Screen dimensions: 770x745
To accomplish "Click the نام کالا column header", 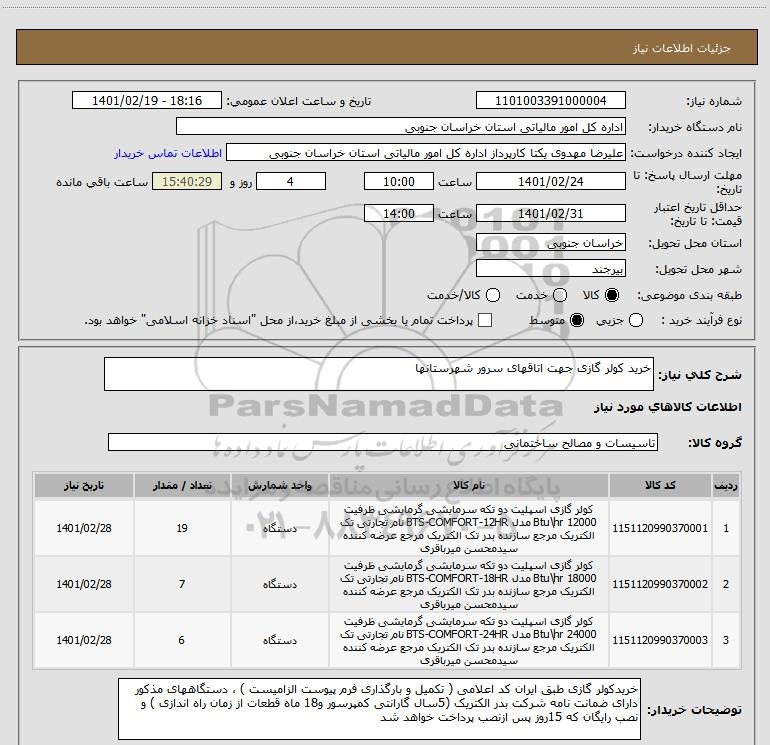I will coord(468,485).
